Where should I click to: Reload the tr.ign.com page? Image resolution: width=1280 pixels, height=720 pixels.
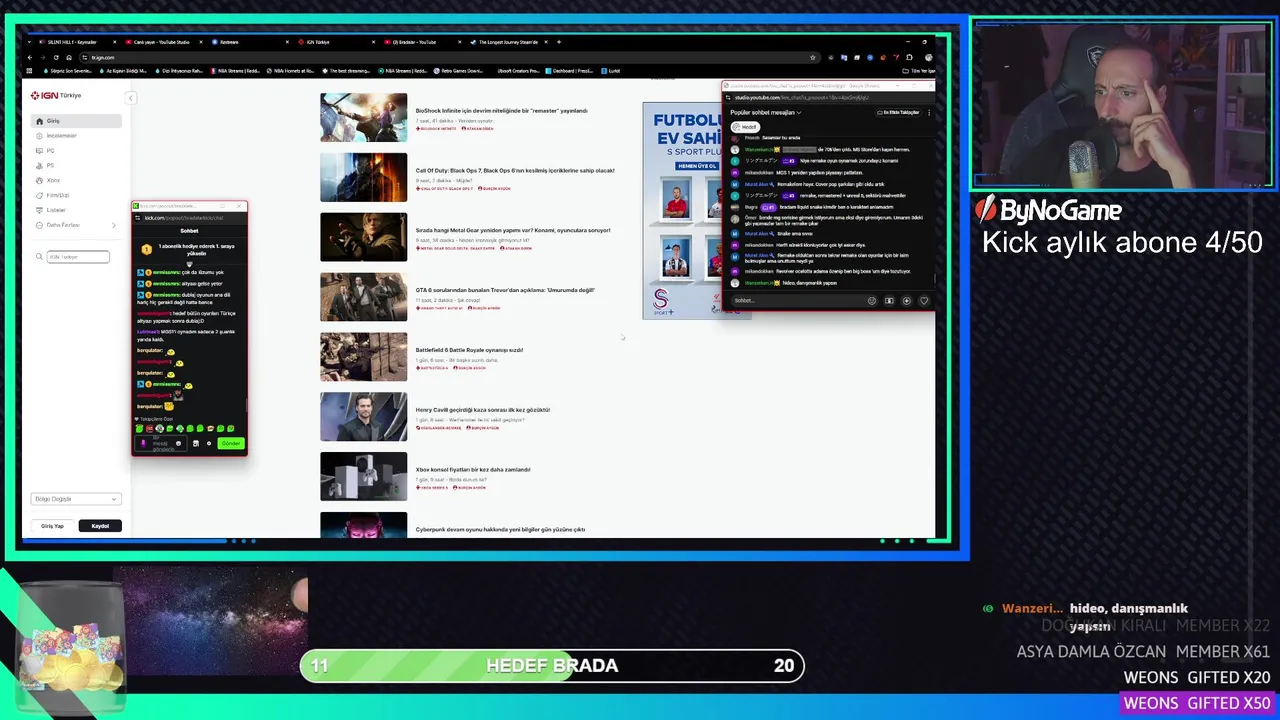(x=56, y=57)
